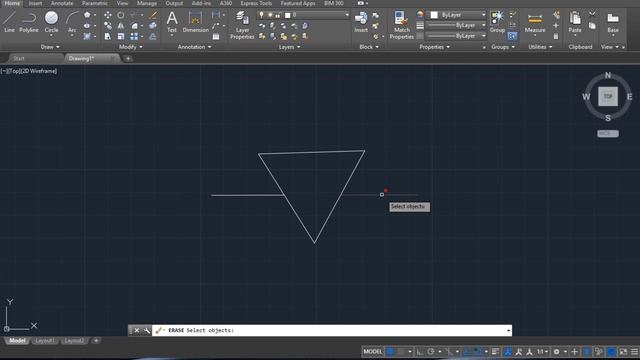Select the Dimension tool
Screen dimensions: 640x360
point(196,22)
